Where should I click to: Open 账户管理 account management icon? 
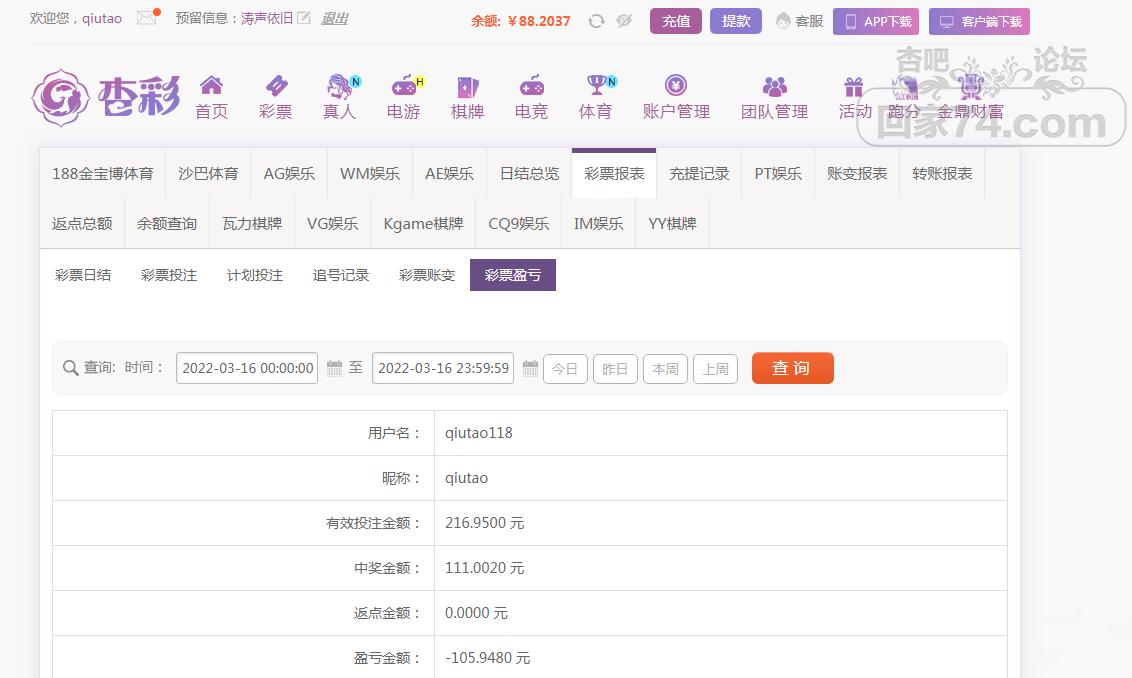point(676,86)
